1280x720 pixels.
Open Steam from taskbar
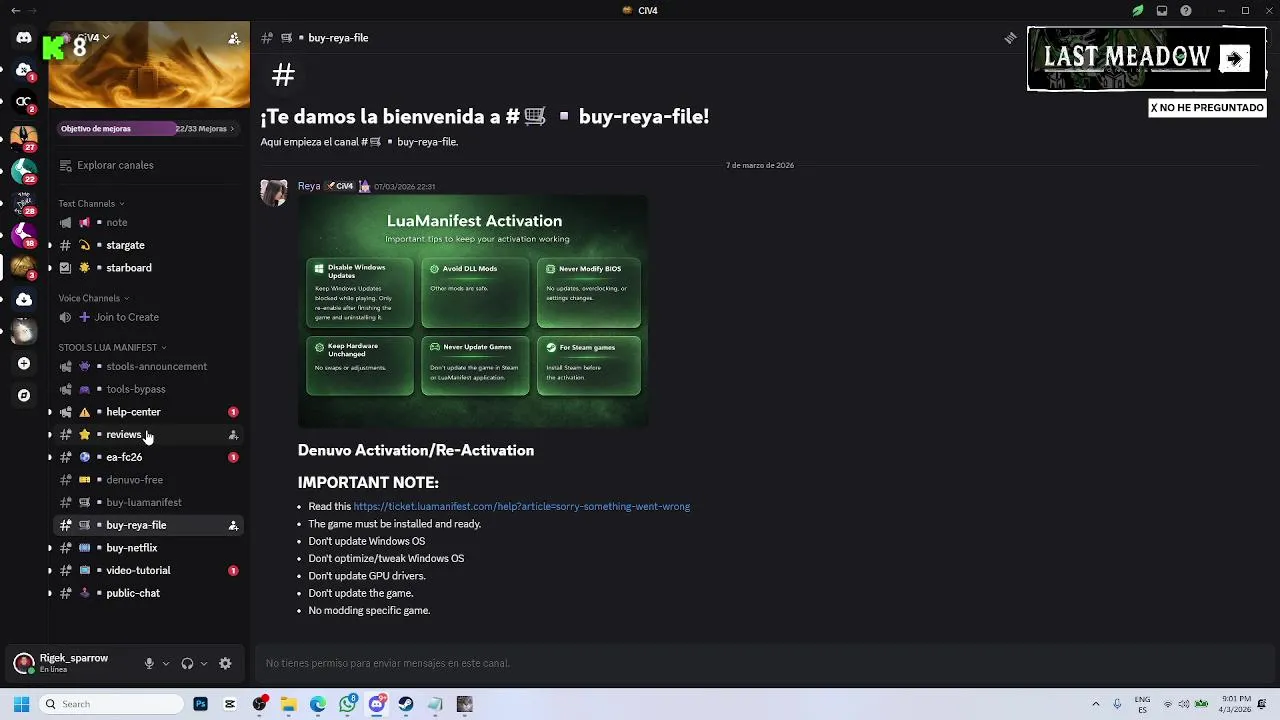point(406,704)
